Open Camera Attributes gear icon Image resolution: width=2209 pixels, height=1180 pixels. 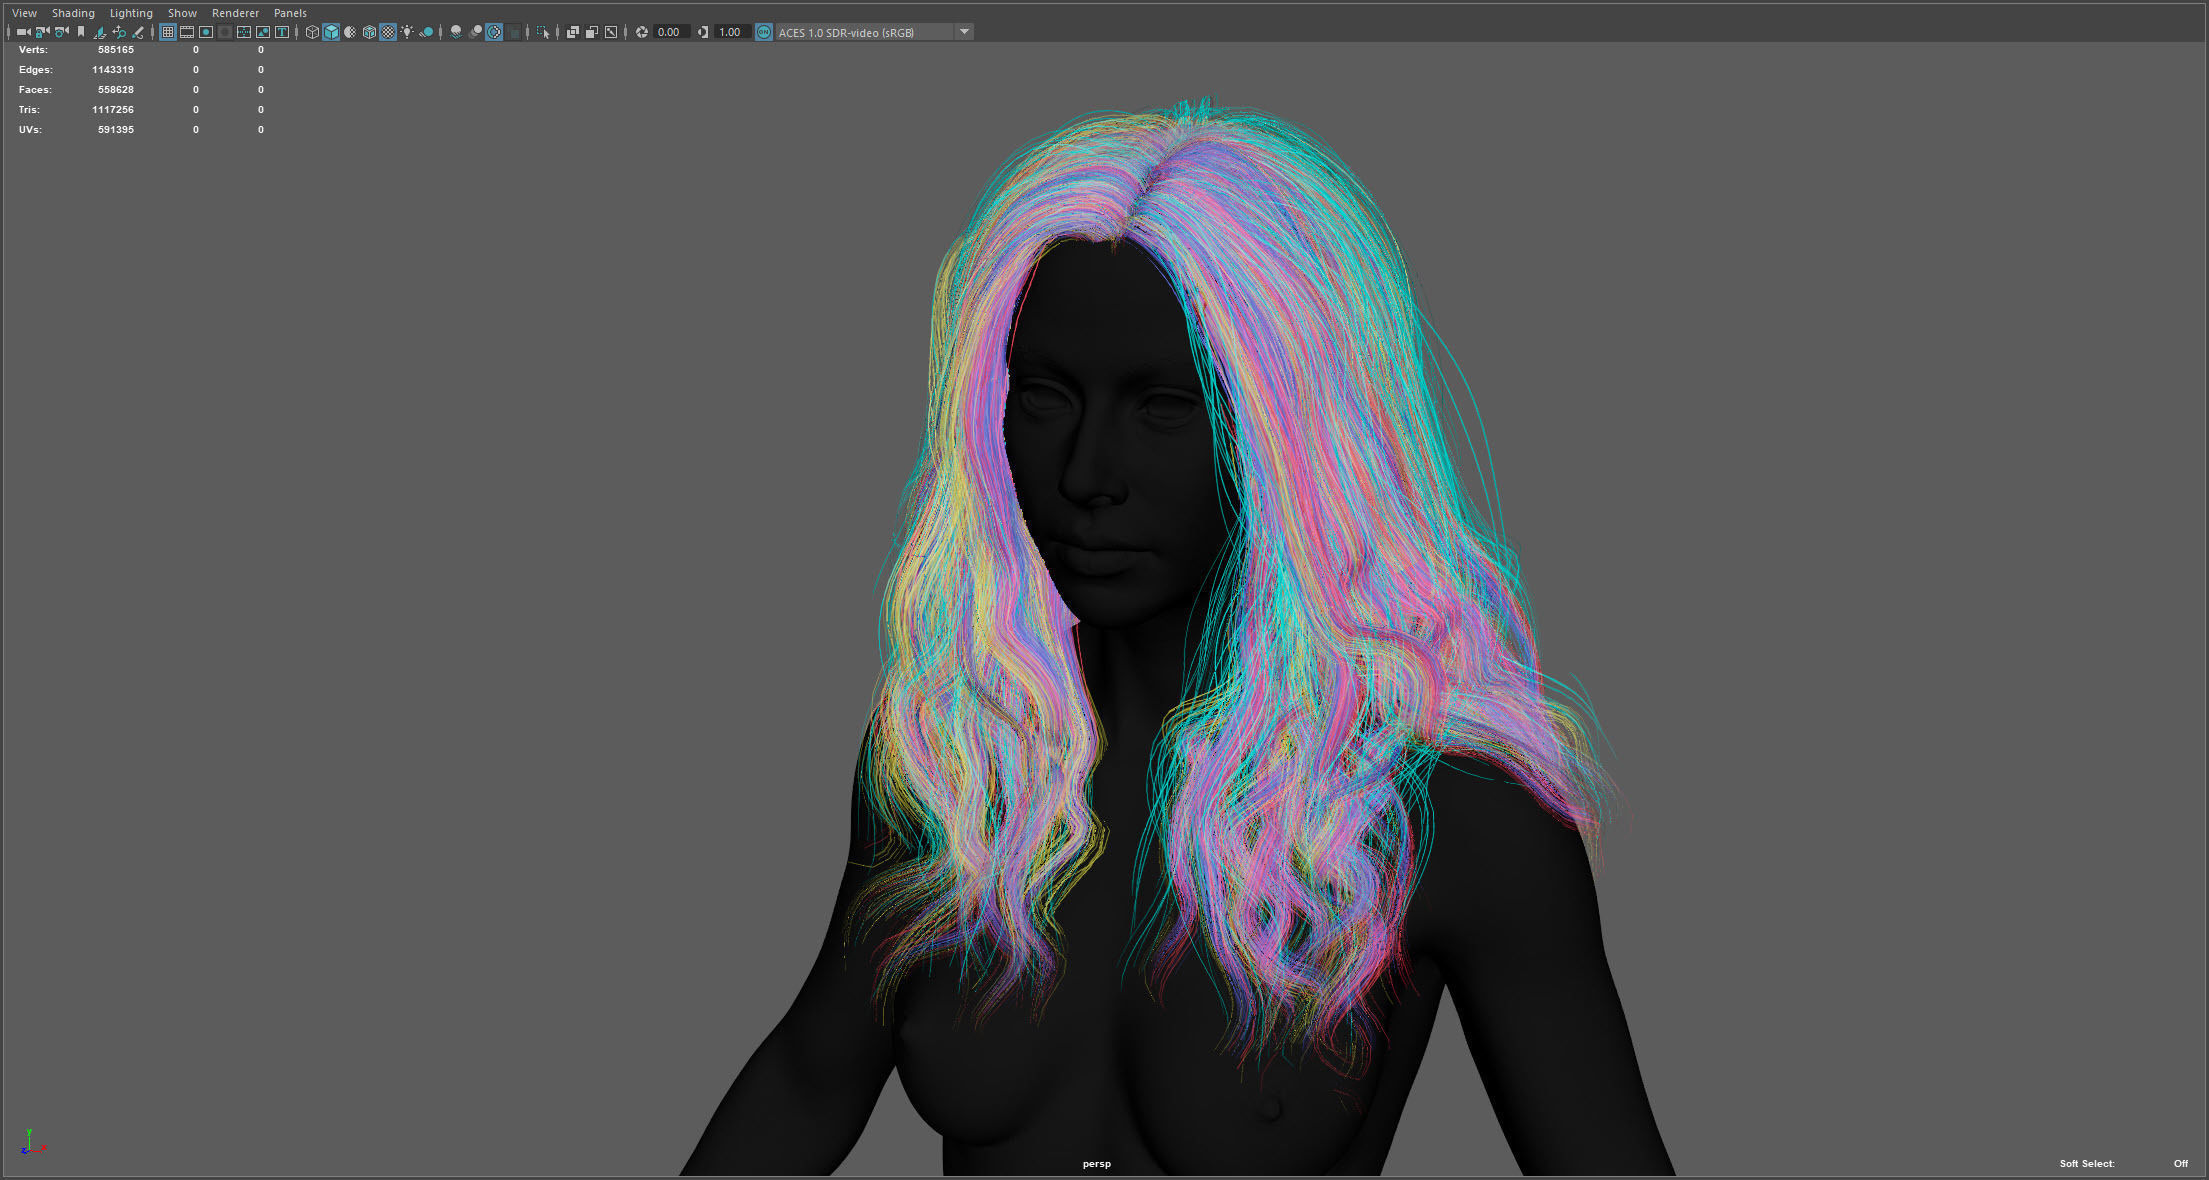tap(61, 32)
